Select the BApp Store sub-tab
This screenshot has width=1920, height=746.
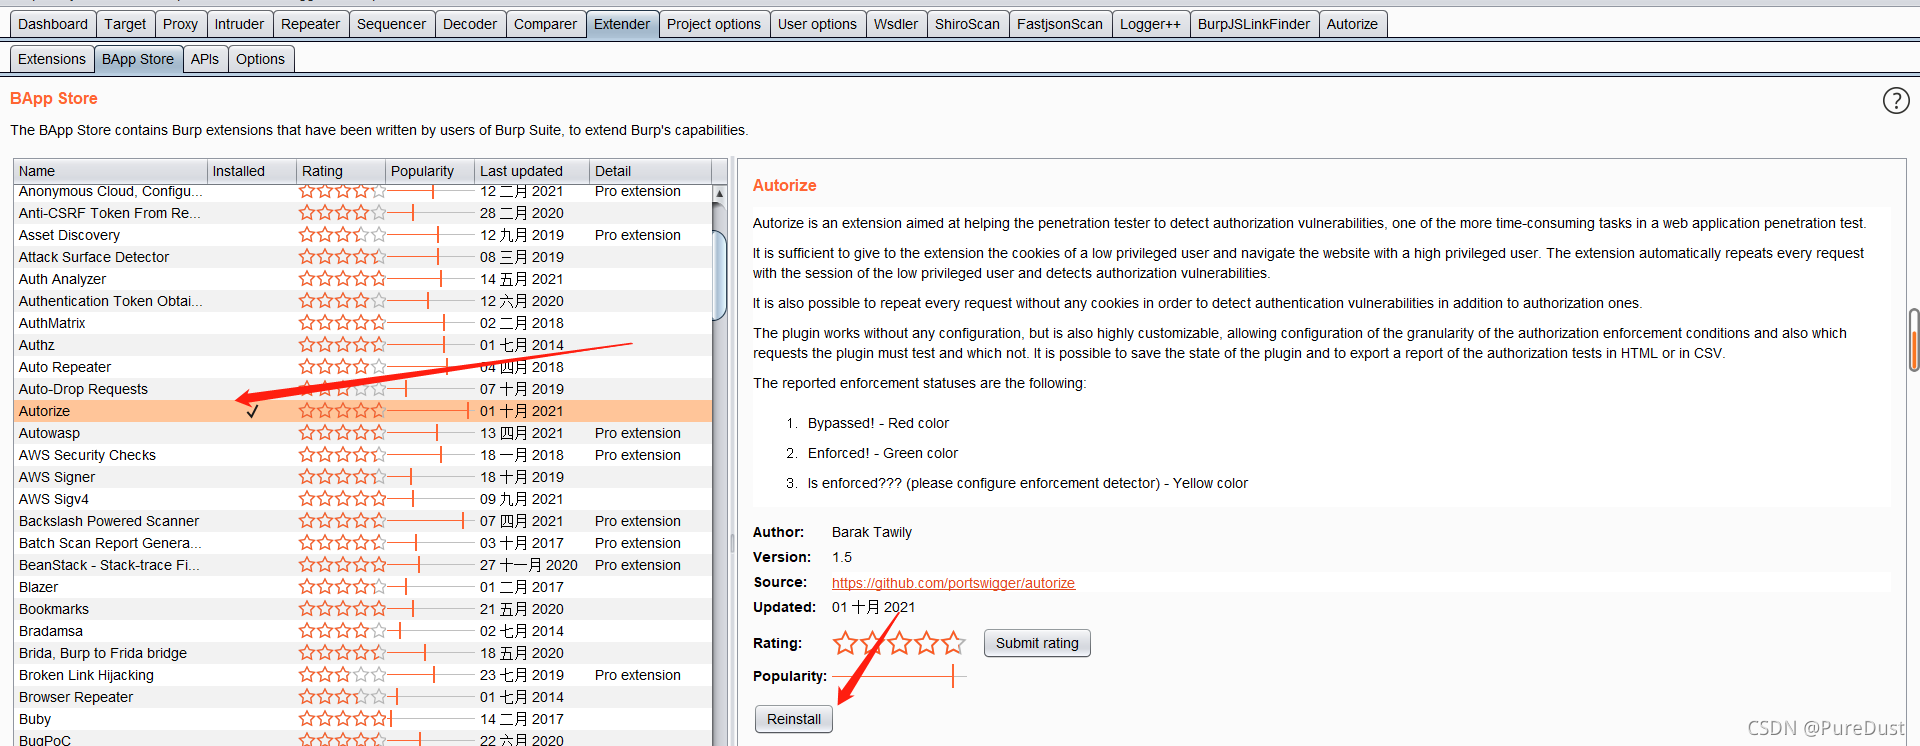click(x=138, y=59)
